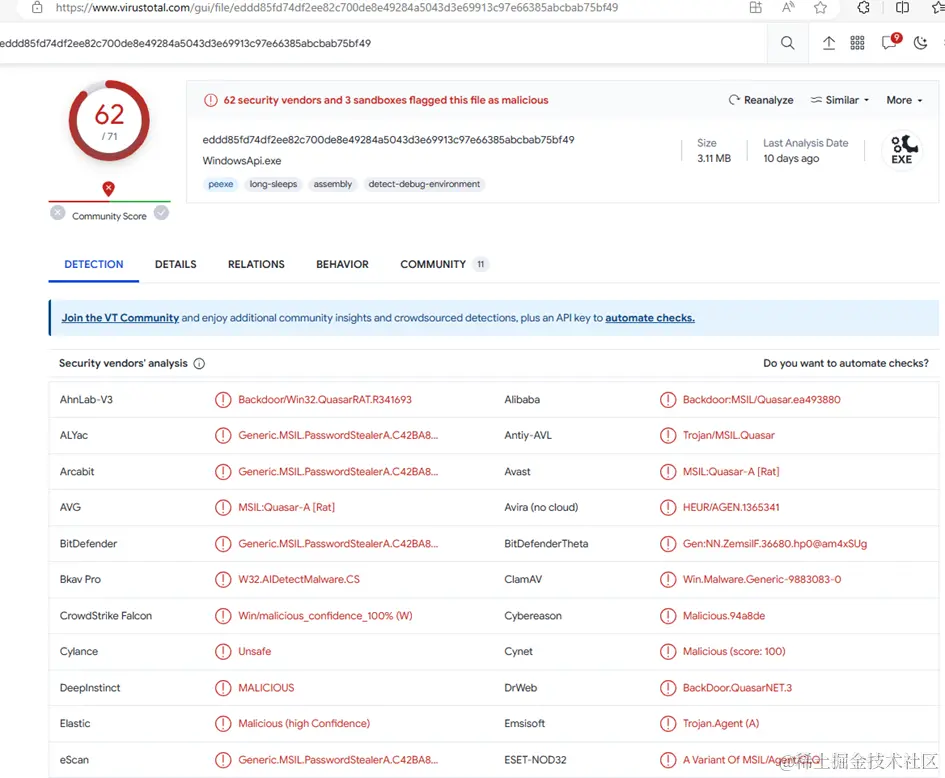Click the browser site lock icon
This screenshot has width=945, height=778.
tap(37, 8)
